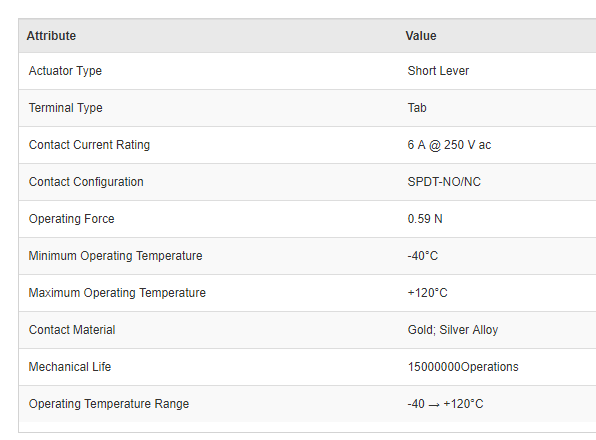Click the Value column header
Image resolution: width=596 pixels, height=440 pixels.
pyautogui.click(x=421, y=36)
